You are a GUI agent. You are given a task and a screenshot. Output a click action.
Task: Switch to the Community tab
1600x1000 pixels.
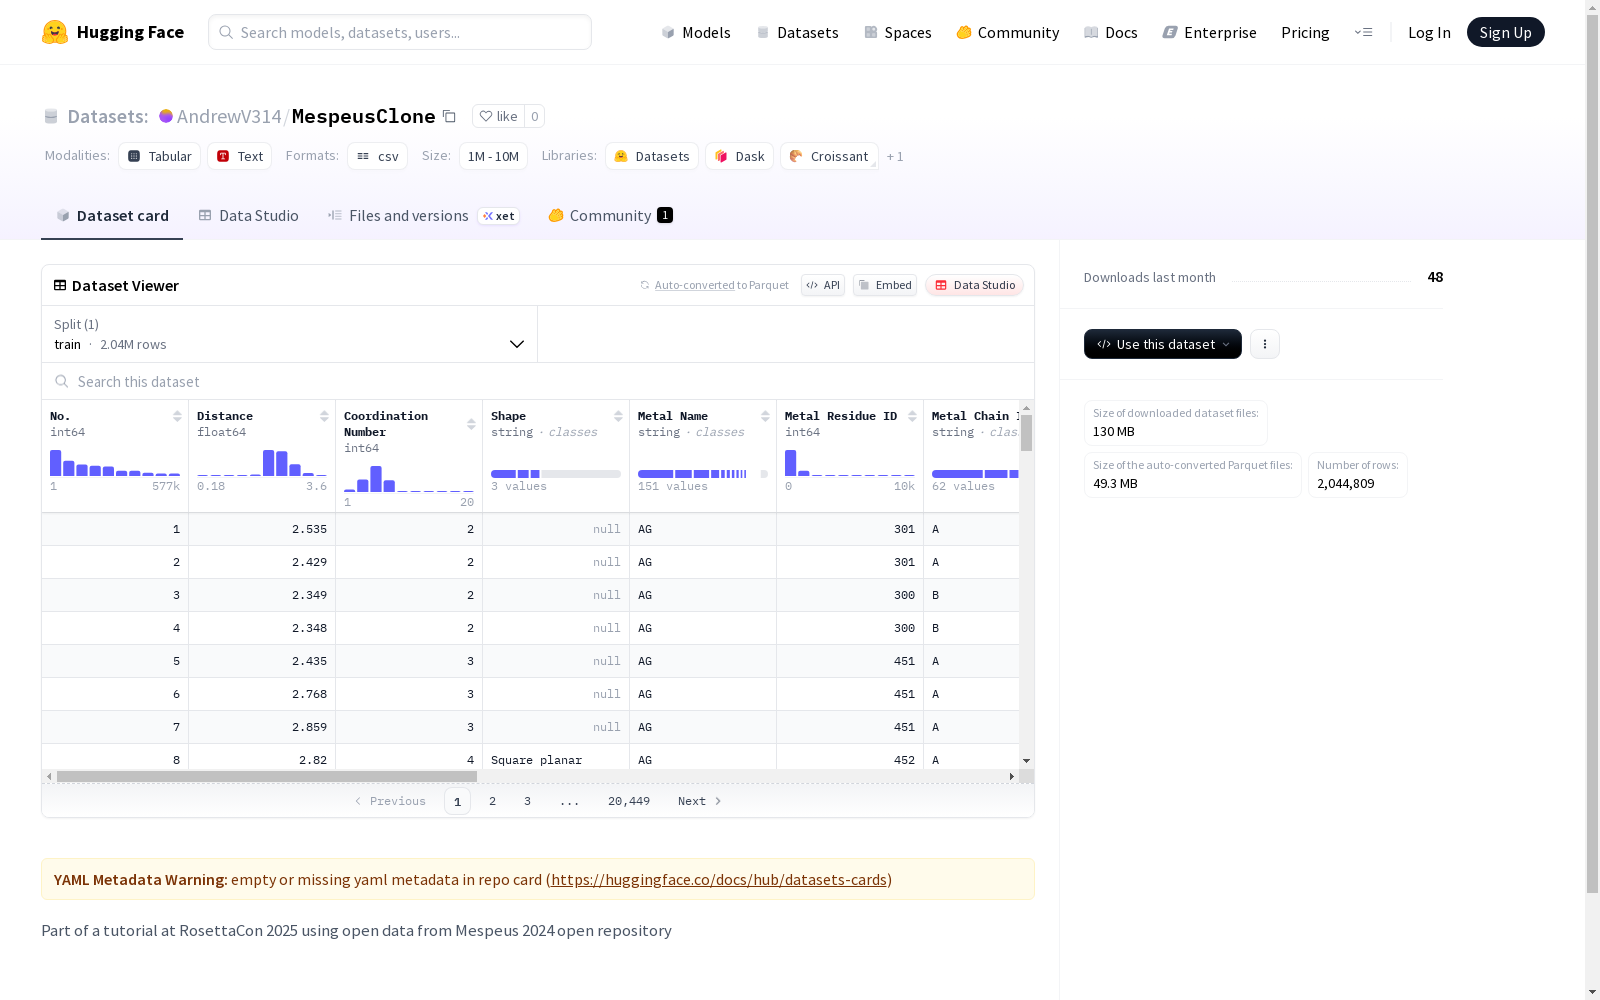(x=610, y=216)
